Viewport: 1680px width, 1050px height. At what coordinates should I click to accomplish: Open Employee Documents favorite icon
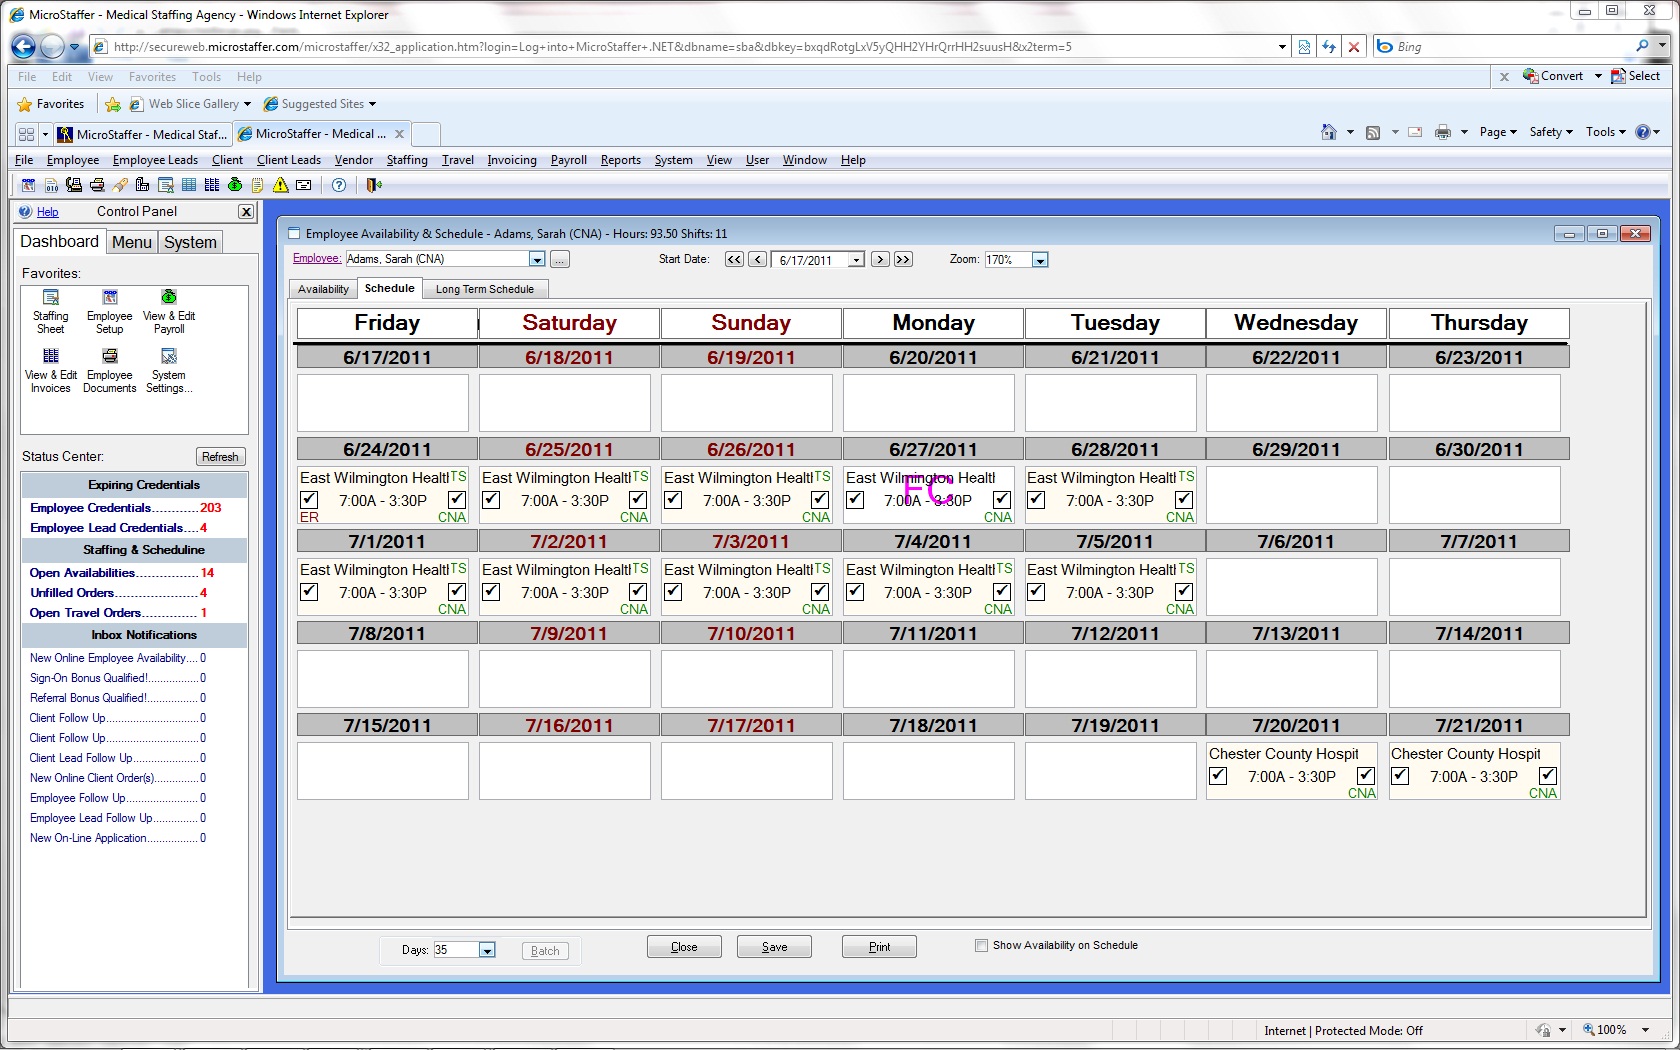110,368
